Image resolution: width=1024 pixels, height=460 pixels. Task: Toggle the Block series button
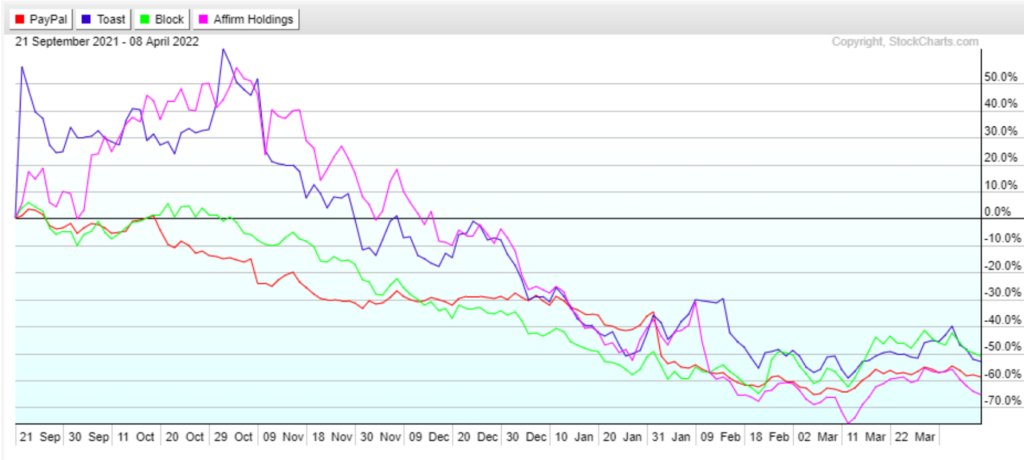(162, 19)
